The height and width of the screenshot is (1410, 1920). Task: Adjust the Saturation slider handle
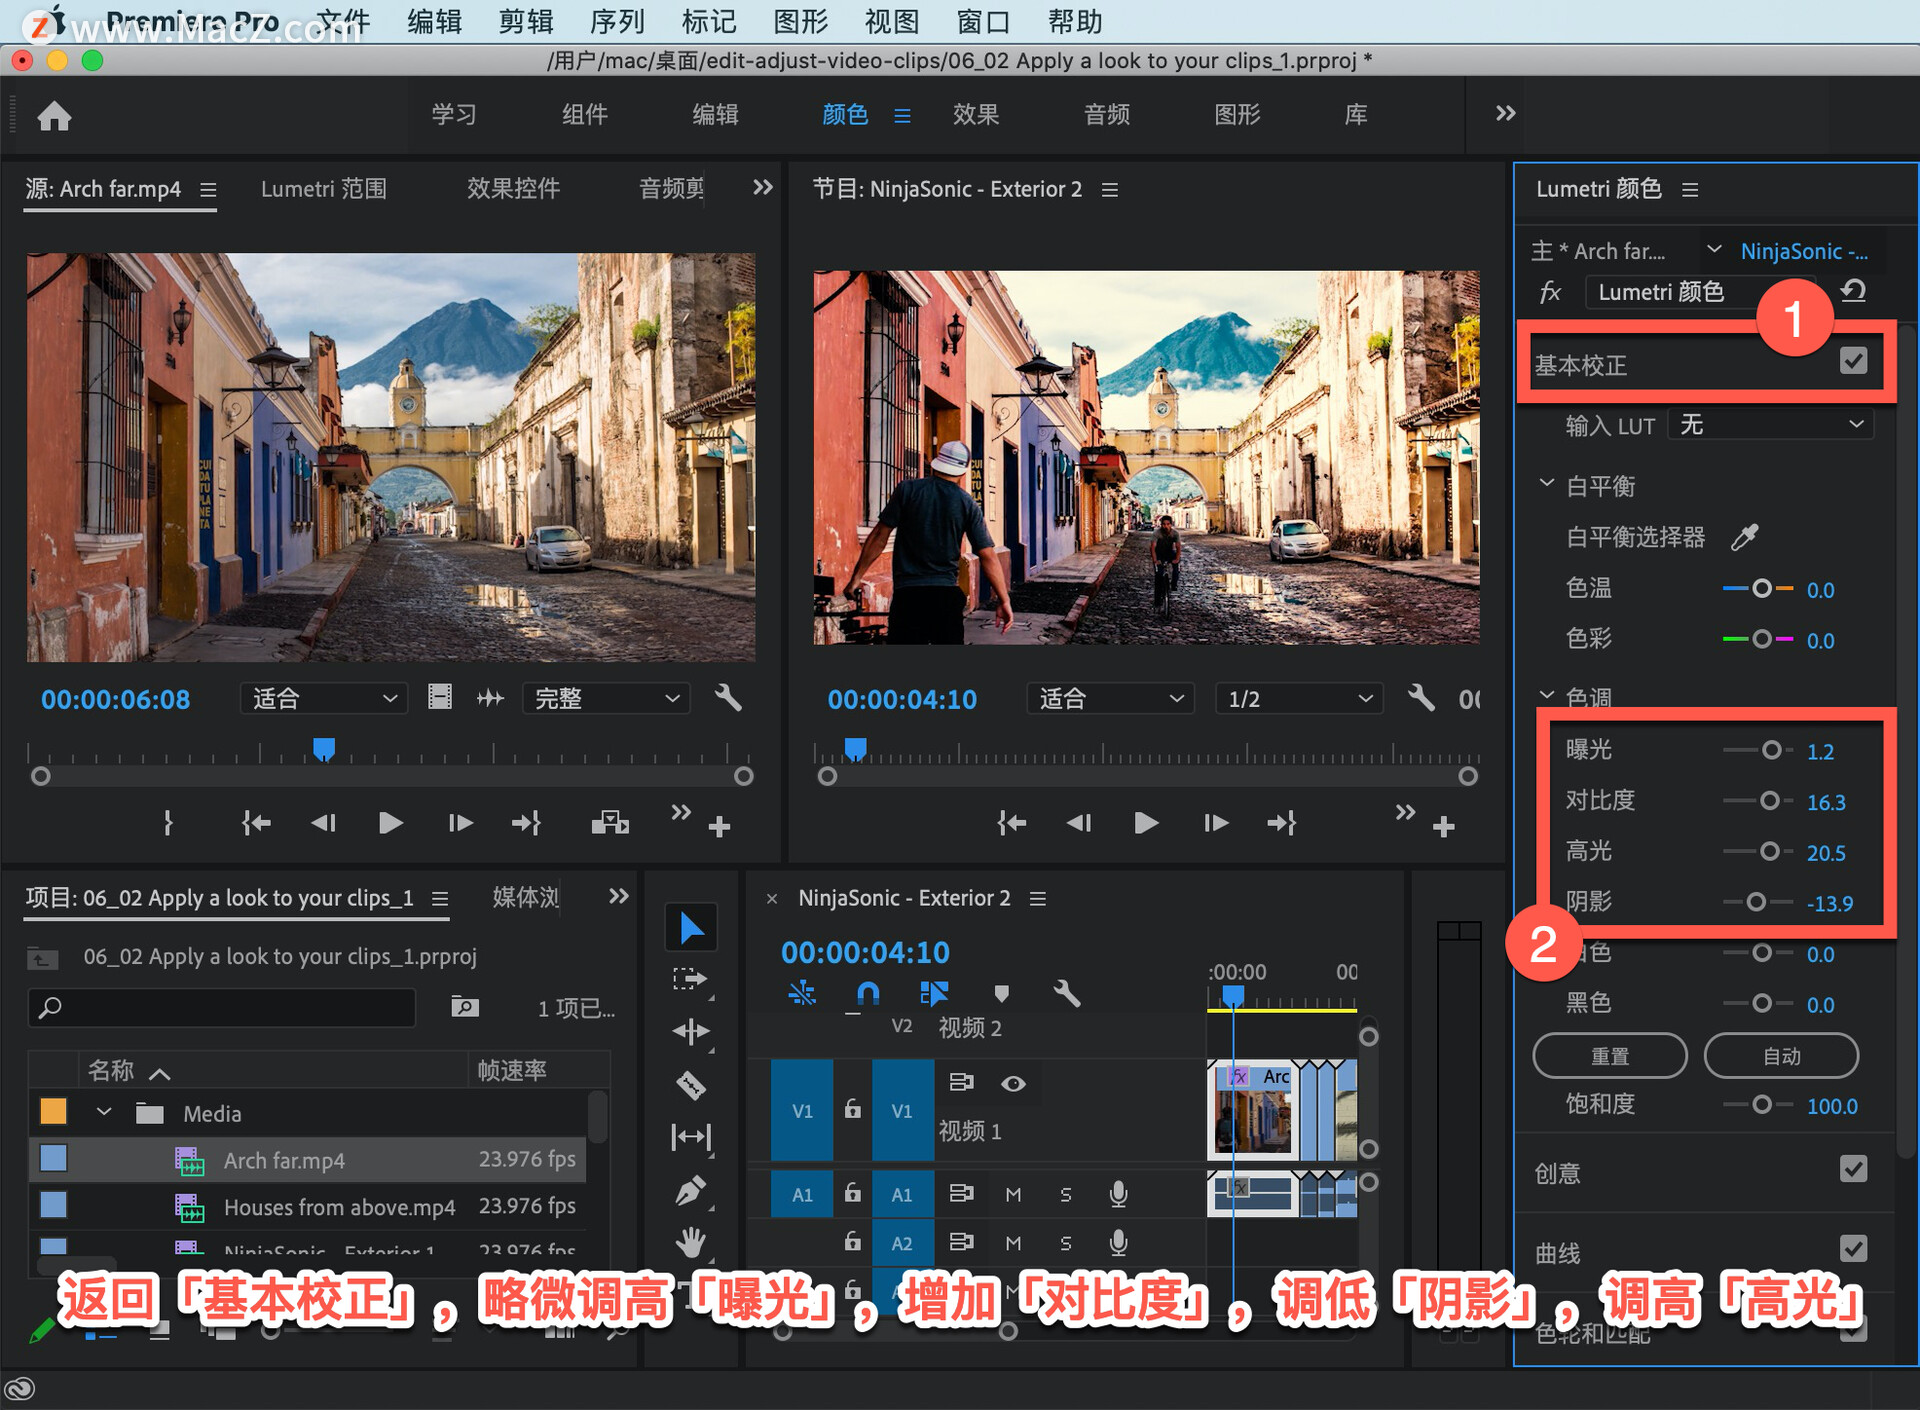tap(1762, 1104)
